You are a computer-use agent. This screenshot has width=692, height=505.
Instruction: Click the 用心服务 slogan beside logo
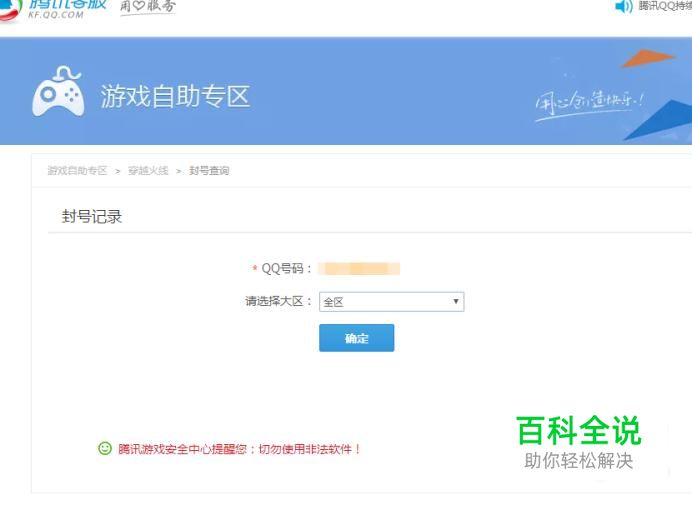(148, 7)
